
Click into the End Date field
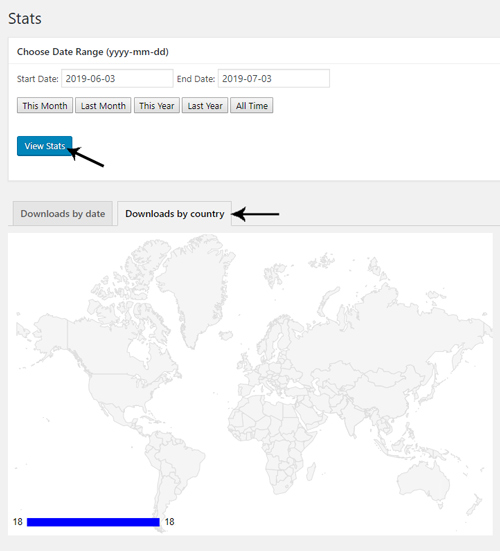point(274,78)
